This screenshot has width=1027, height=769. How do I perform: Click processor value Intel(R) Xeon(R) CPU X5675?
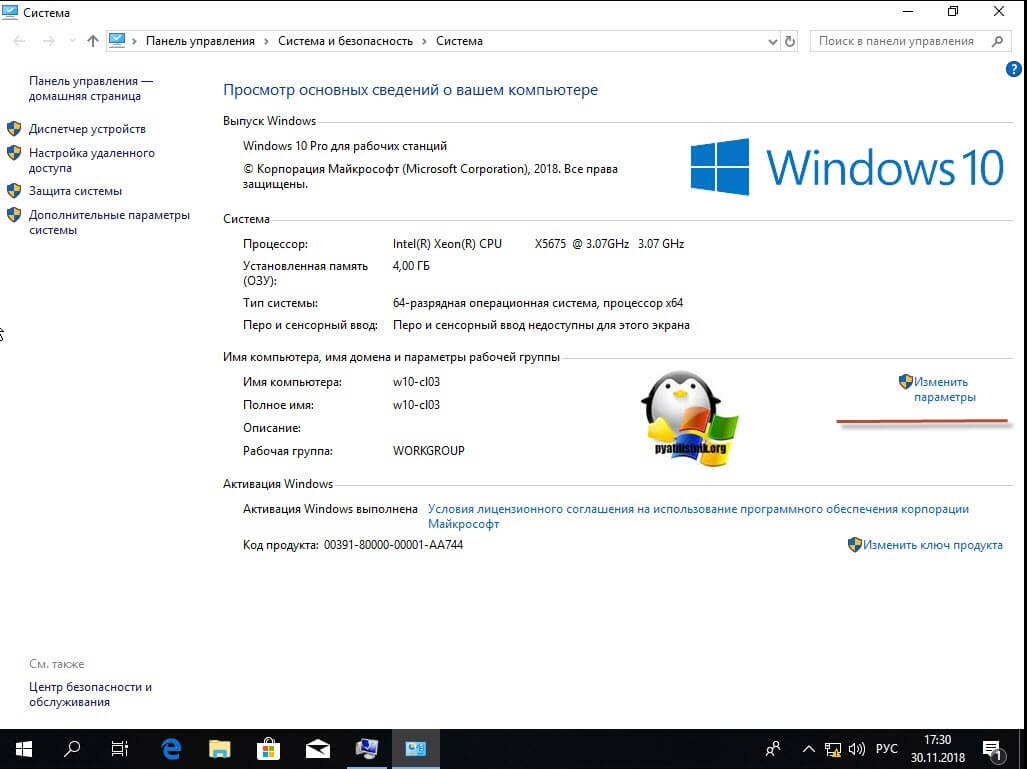(538, 244)
